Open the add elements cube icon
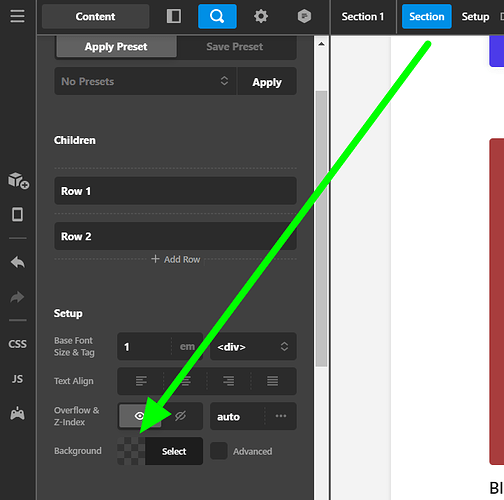This screenshot has height=500, width=504. click(x=18, y=181)
